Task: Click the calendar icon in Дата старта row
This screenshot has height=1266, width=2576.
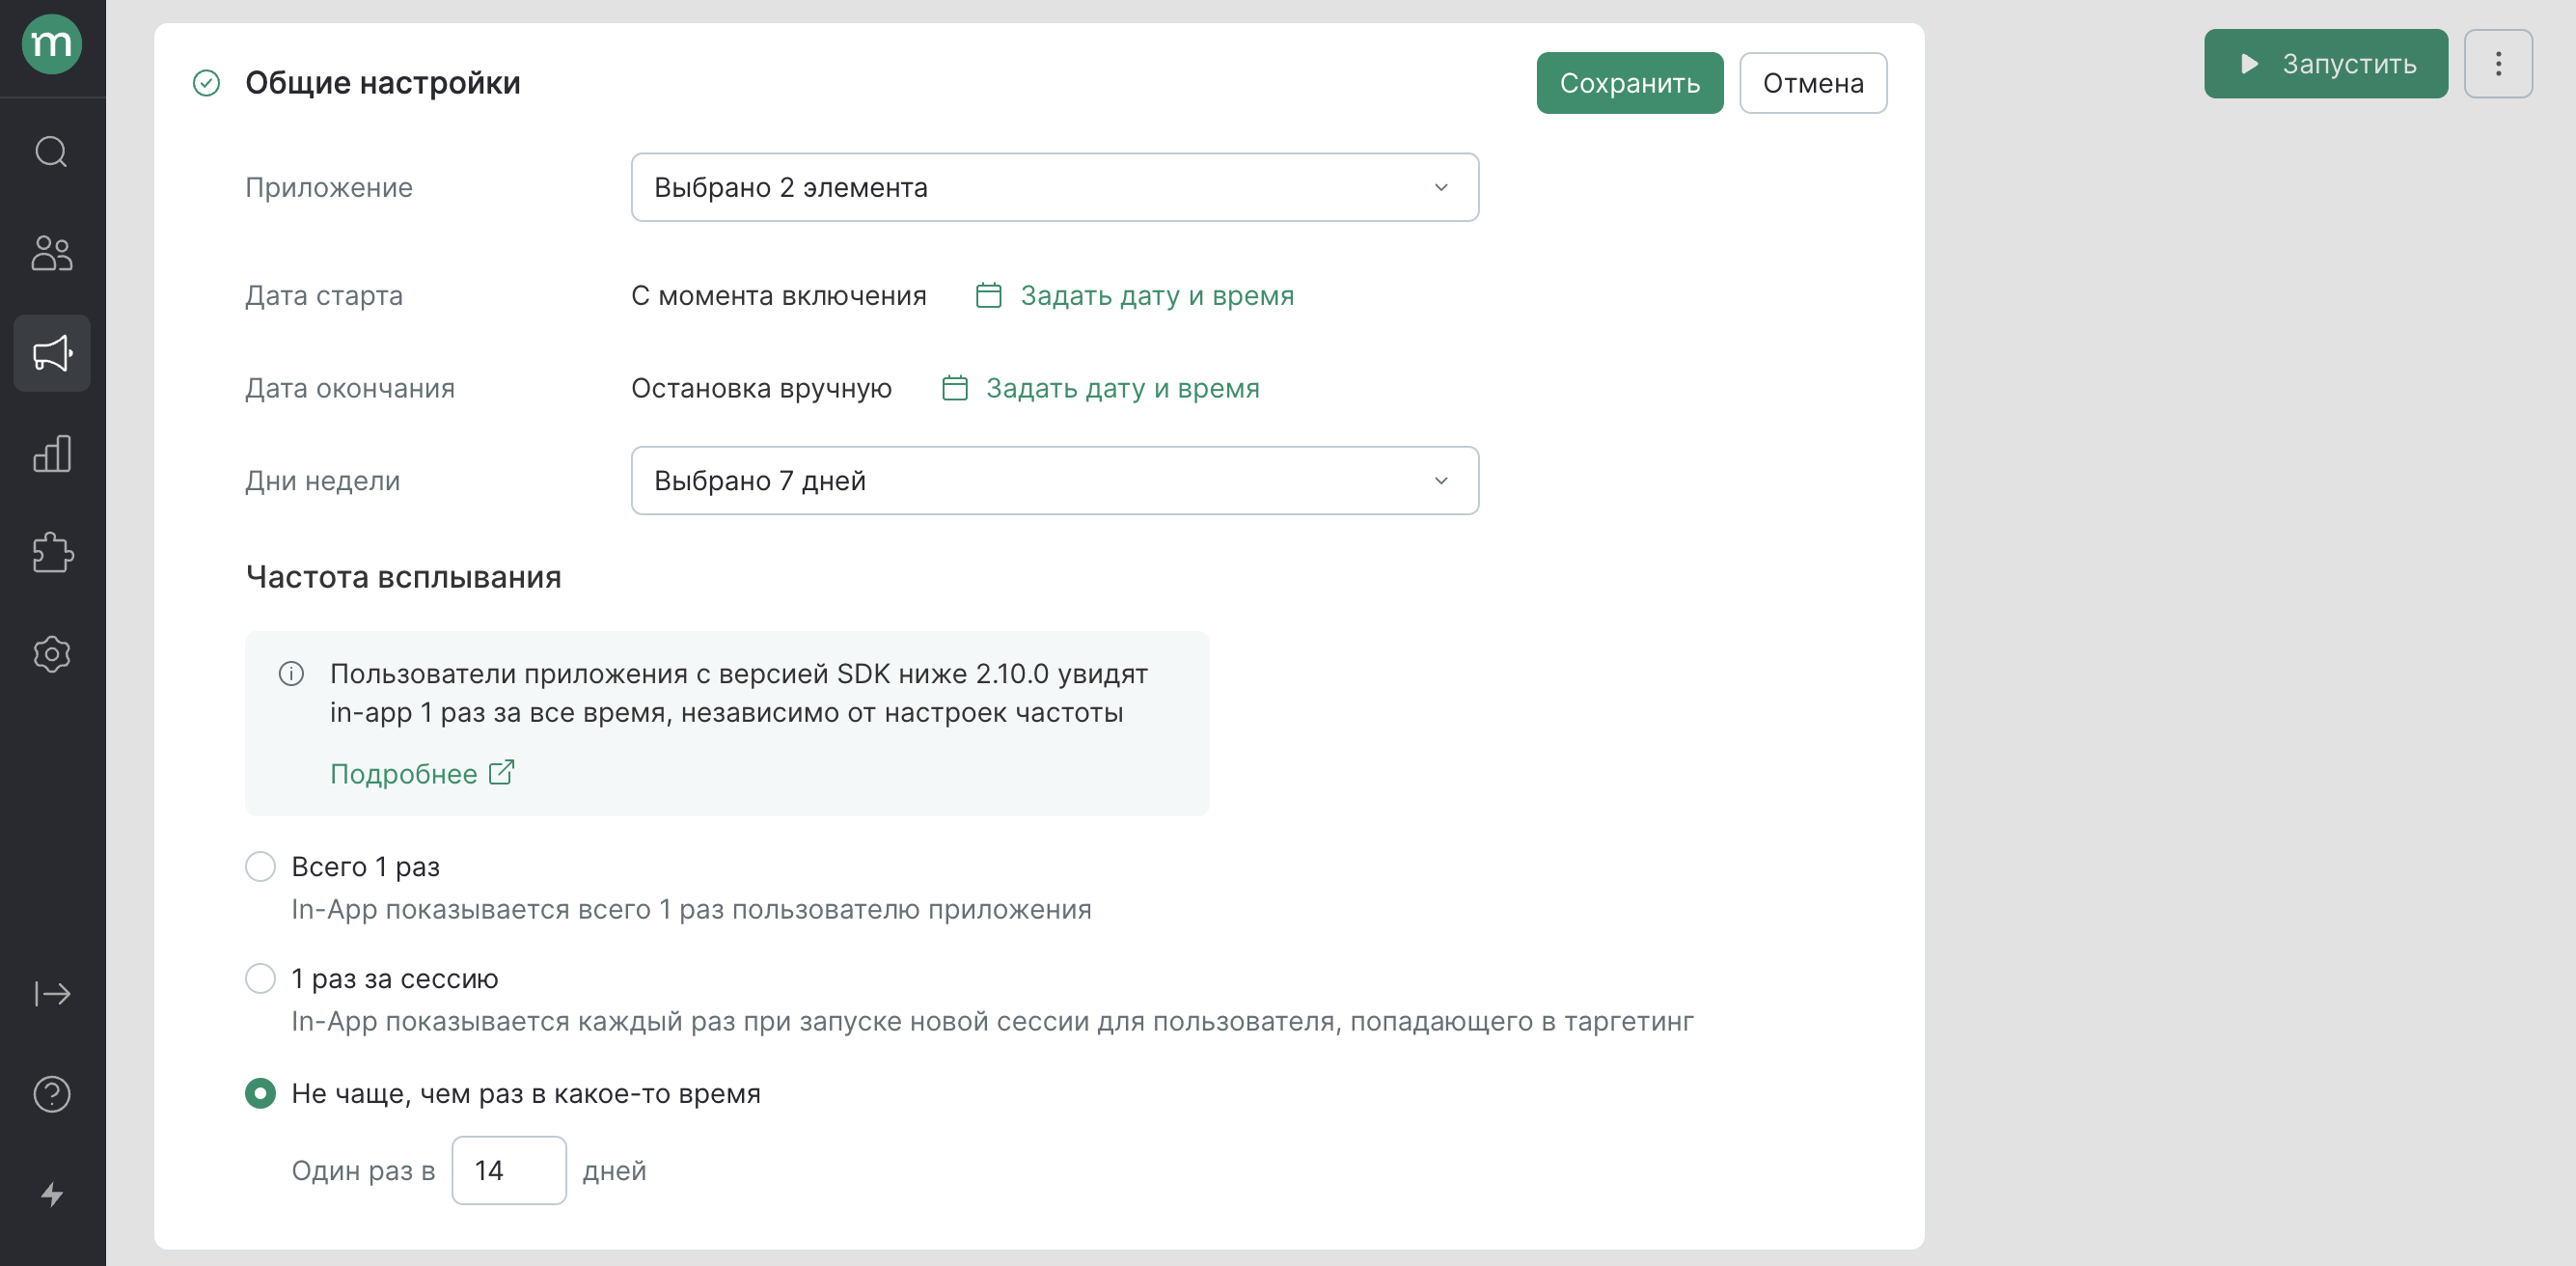Action: [x=988, y=295]
